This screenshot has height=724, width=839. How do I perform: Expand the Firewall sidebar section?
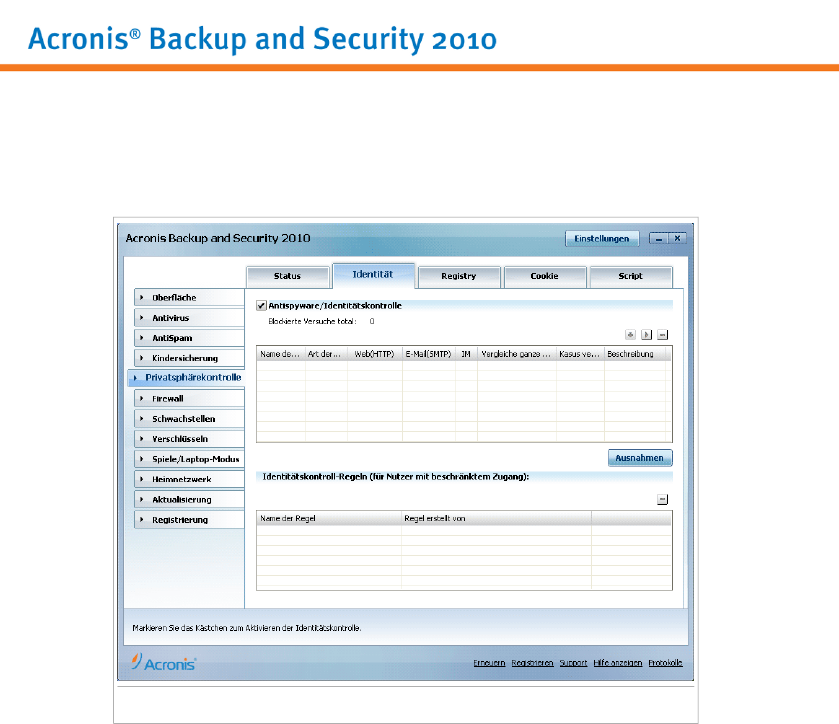click(186, 398)
